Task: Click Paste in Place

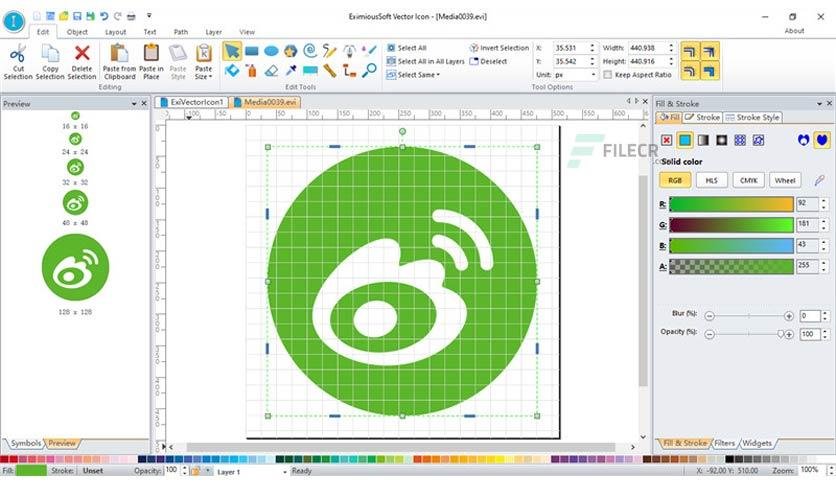Action: 151,62
